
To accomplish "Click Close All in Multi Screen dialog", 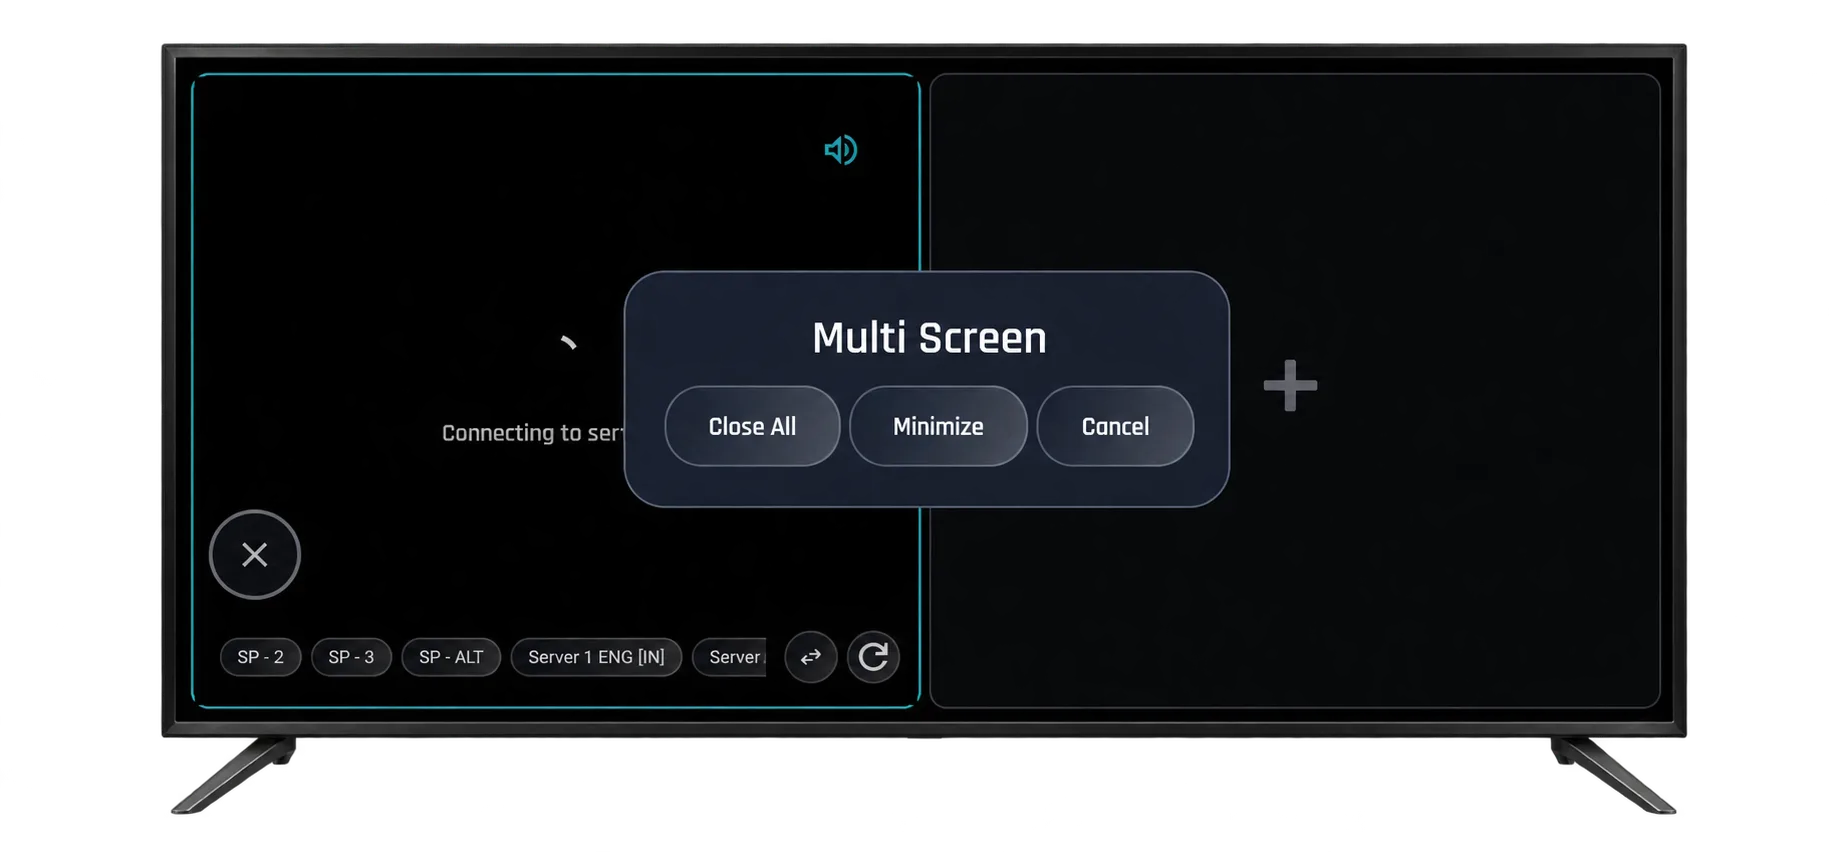I will [752, 426].
